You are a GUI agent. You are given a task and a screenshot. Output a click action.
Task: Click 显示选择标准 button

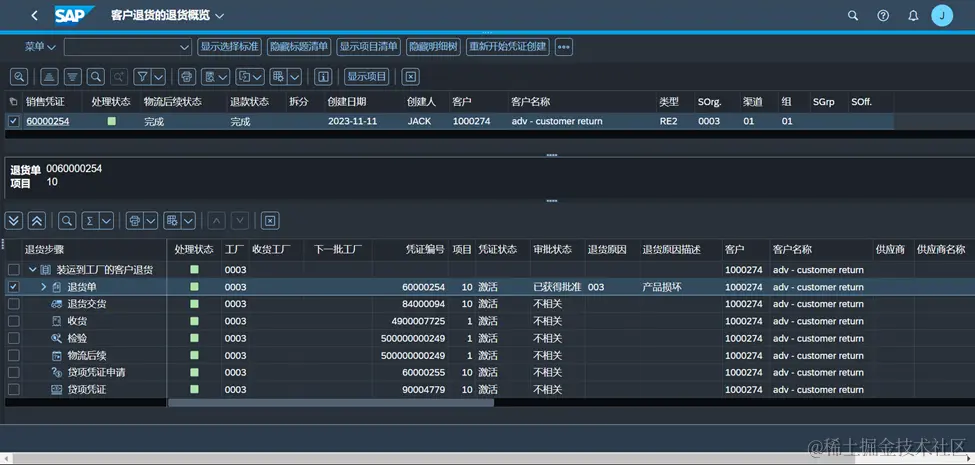(x=230, y=47)
